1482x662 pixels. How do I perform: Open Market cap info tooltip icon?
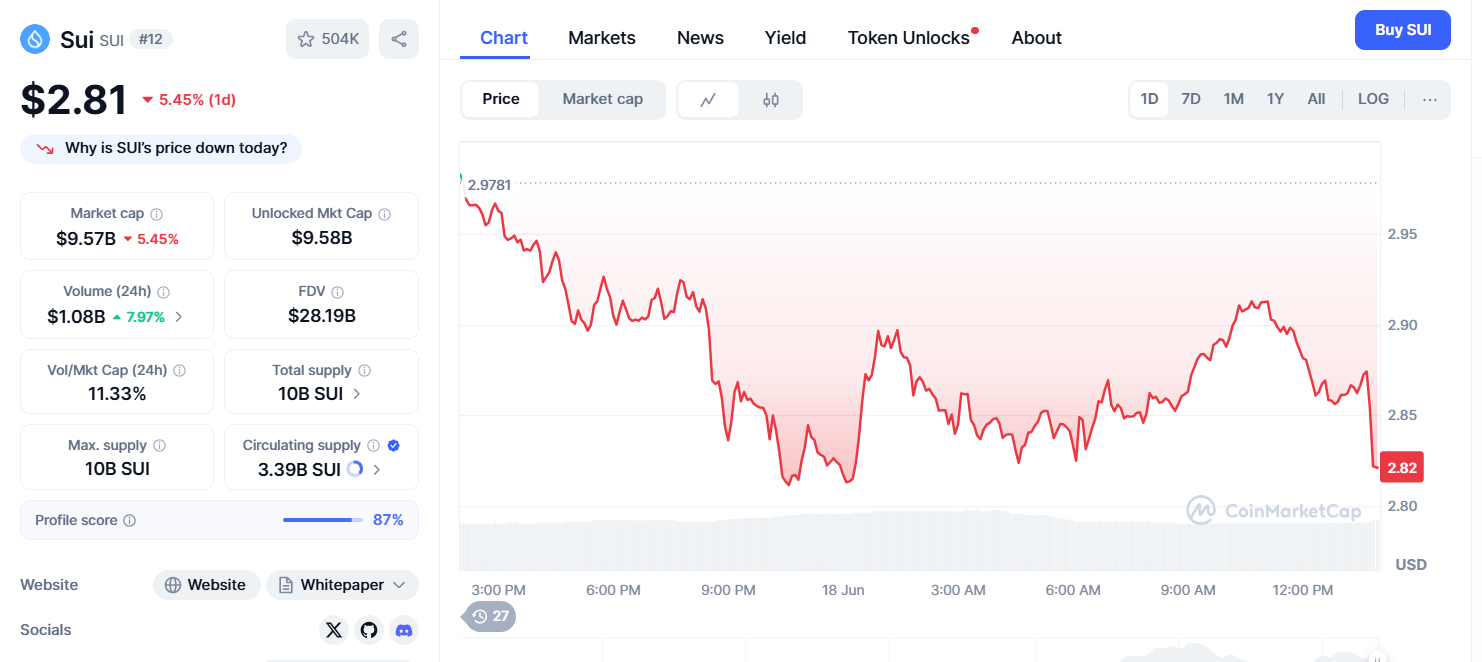point(157,214)
